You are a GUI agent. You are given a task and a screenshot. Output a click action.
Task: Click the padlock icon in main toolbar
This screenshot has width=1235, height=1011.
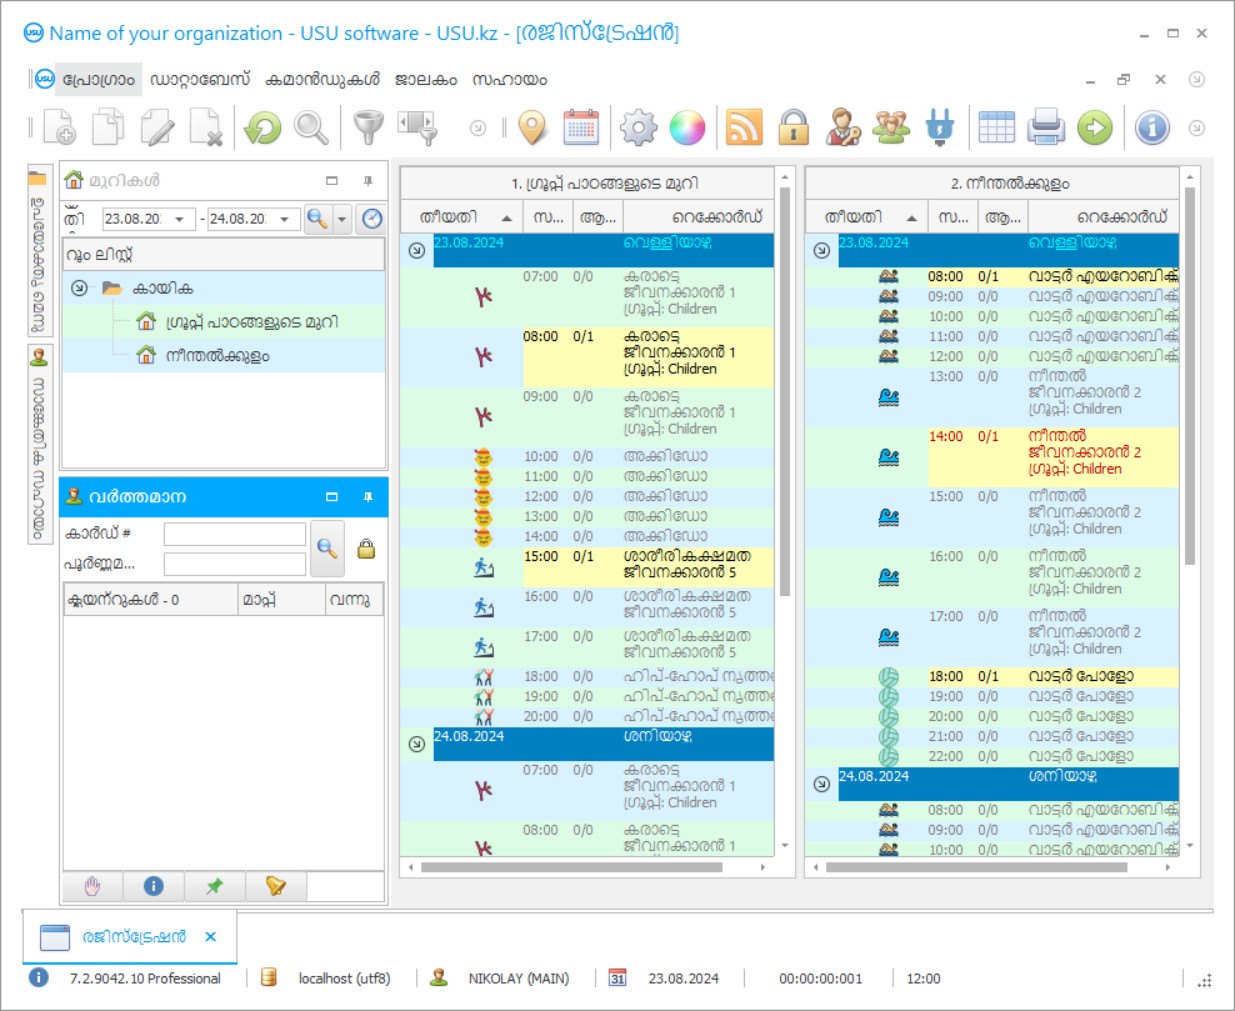793,128
